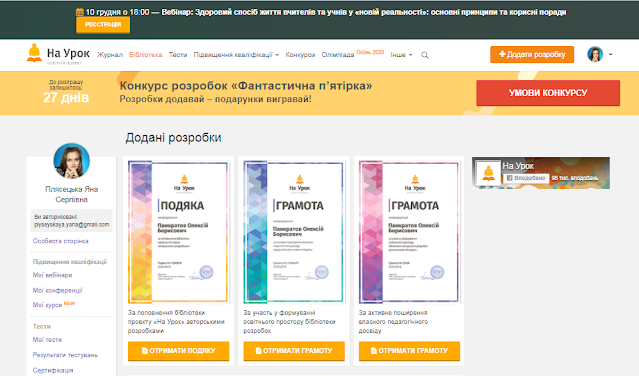The height and width of the screenshot is (376, 639).
Task: Click text За поповнення бібліотеки проекту
Action: pos(176,322)
